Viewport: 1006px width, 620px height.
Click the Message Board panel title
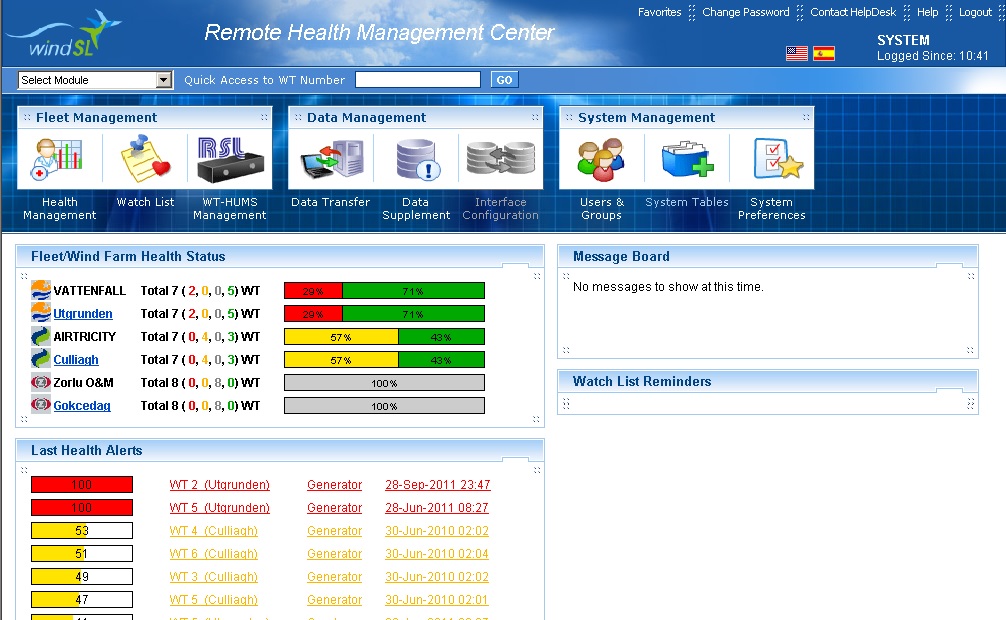point(621,257)
